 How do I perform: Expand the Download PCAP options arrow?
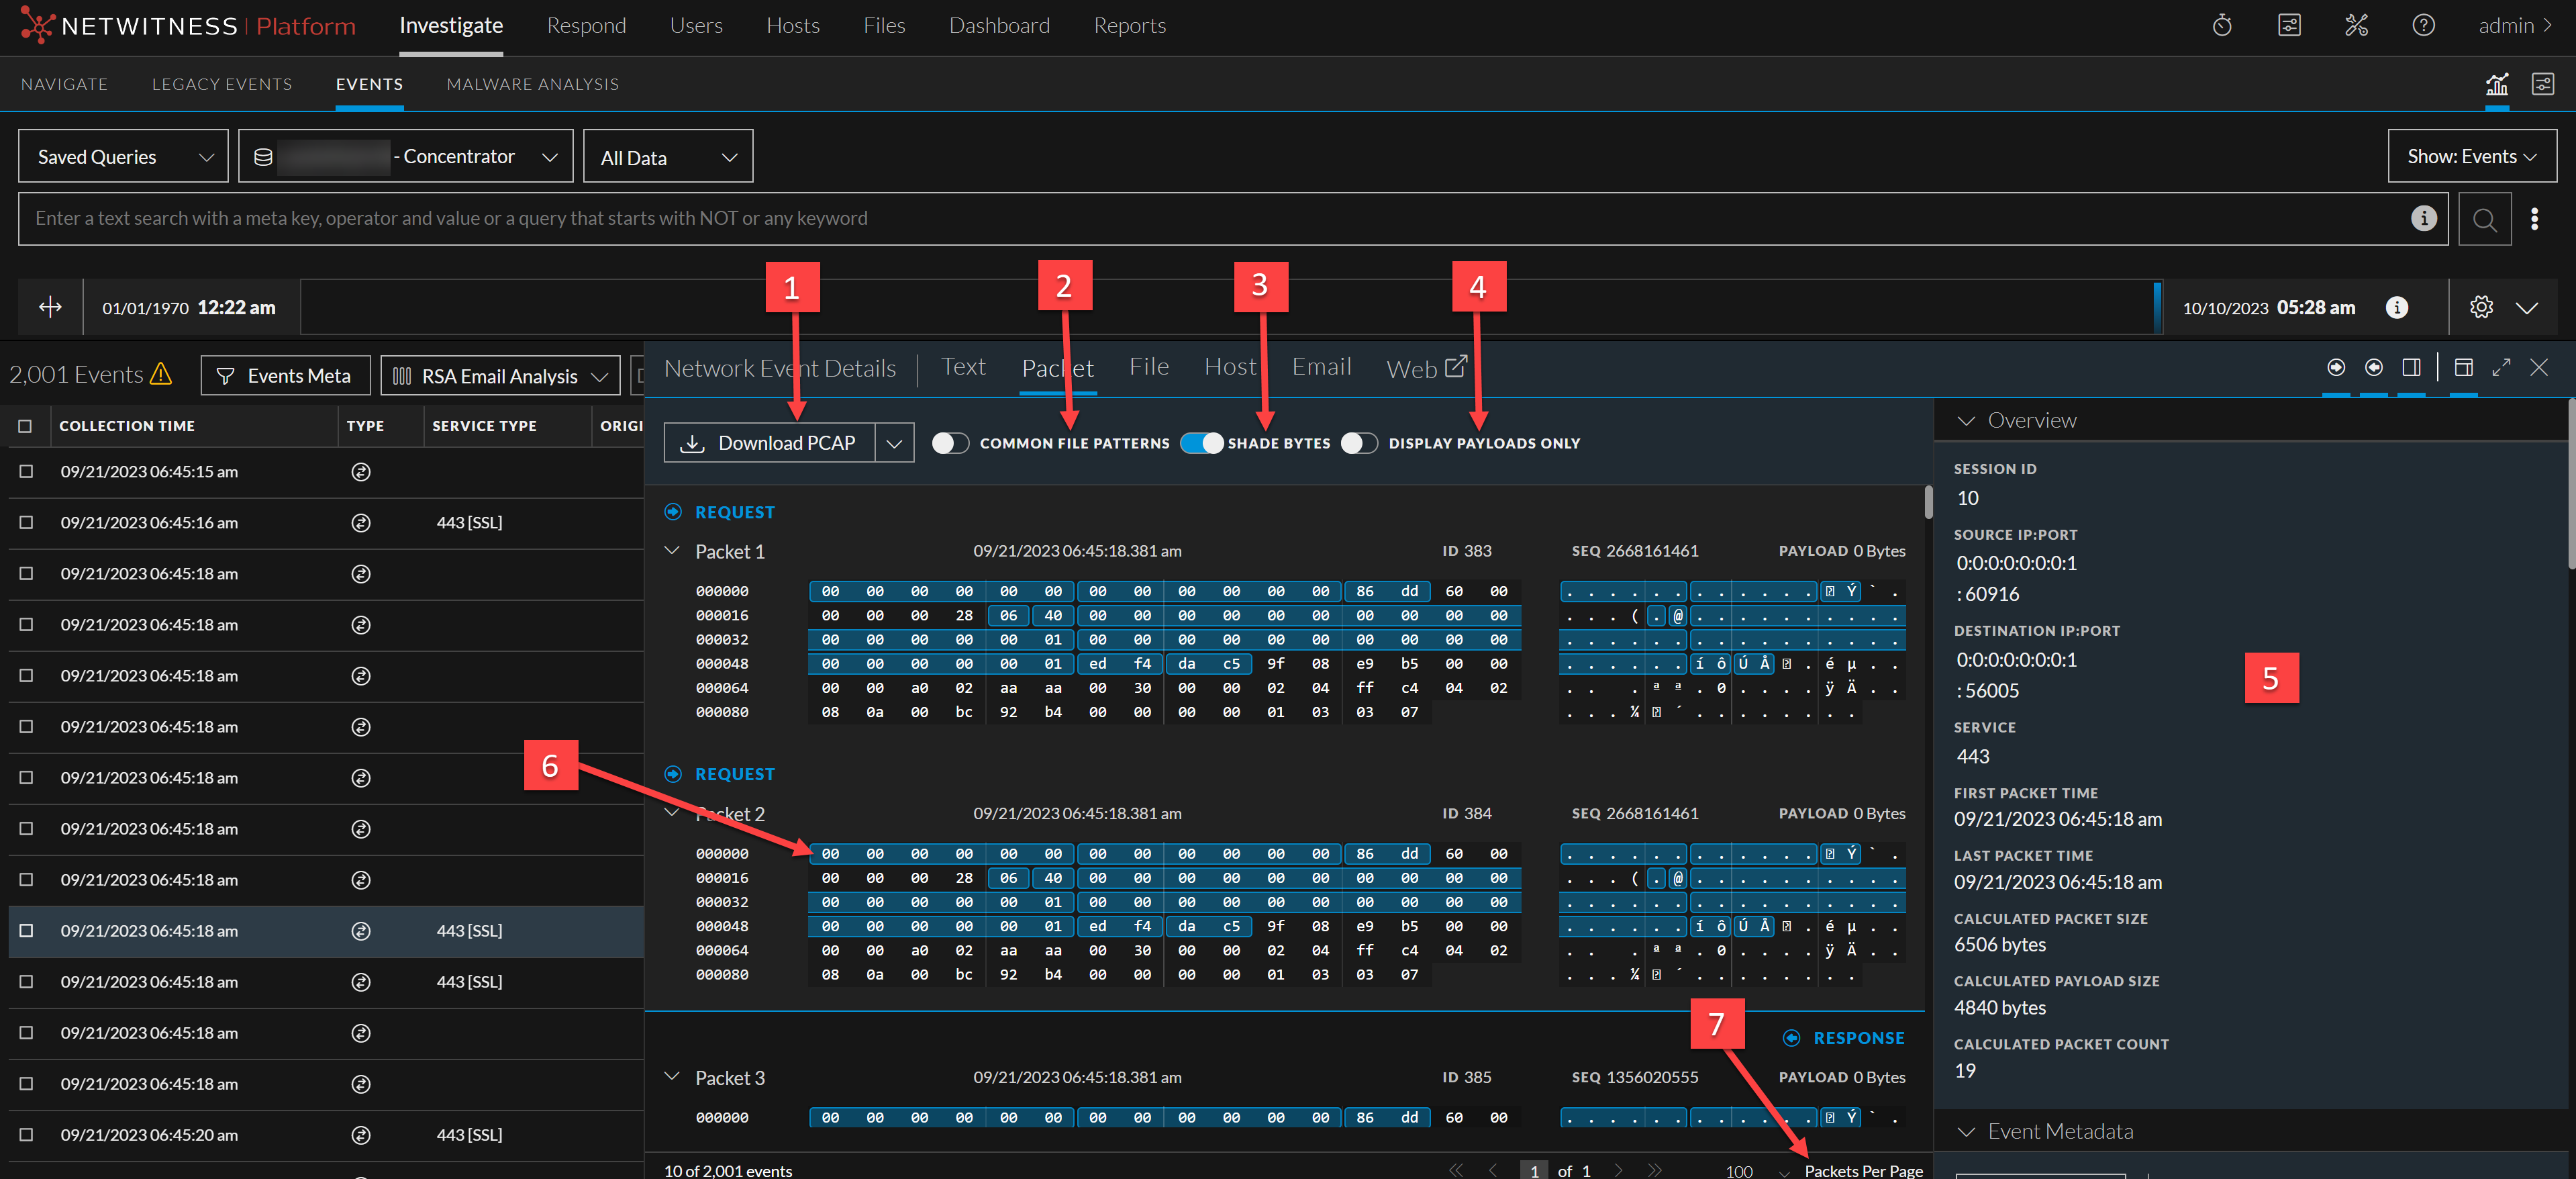coord(894,443)
